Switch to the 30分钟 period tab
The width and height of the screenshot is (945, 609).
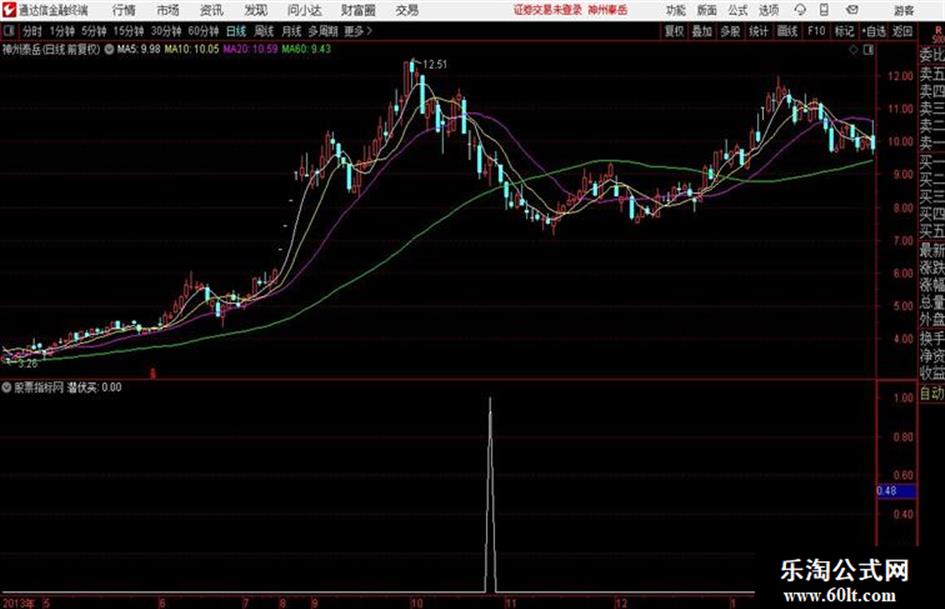(x=166, y=31)
